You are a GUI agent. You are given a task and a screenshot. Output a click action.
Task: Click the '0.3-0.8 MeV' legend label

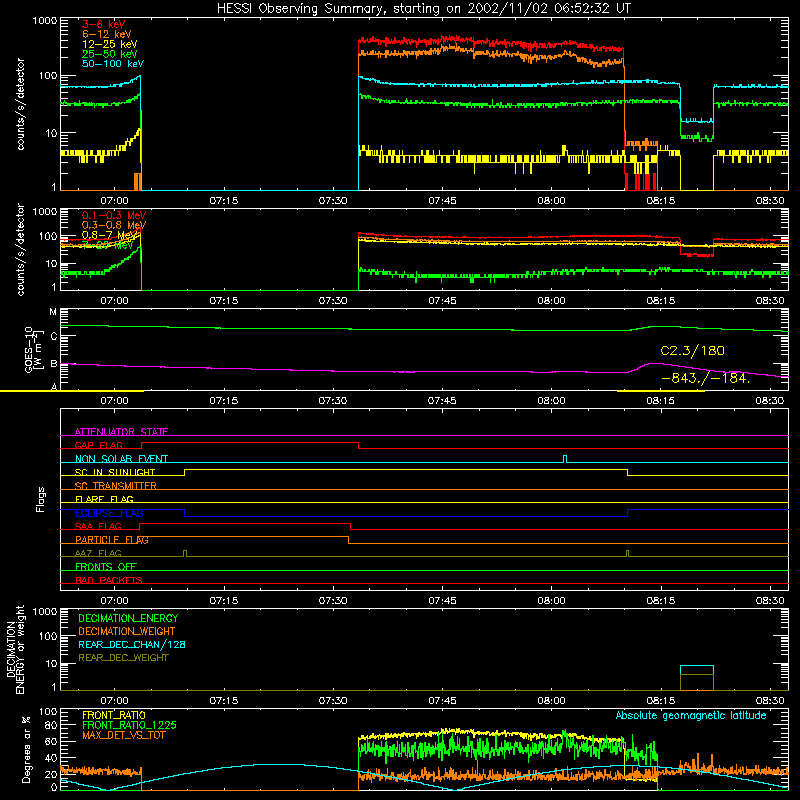(x=114, y=225)
